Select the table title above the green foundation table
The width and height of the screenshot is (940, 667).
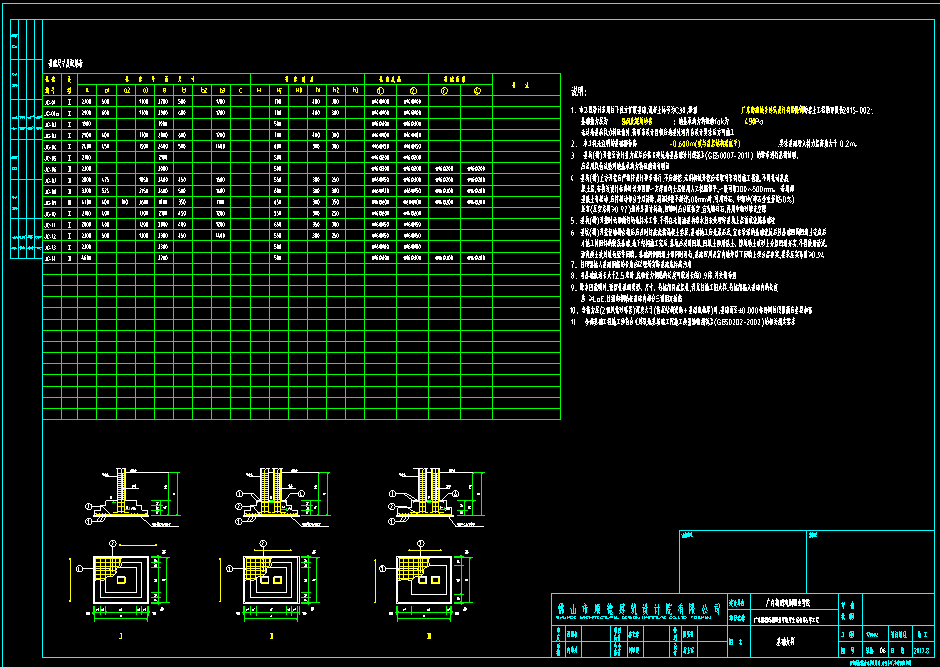pos(65,64)
